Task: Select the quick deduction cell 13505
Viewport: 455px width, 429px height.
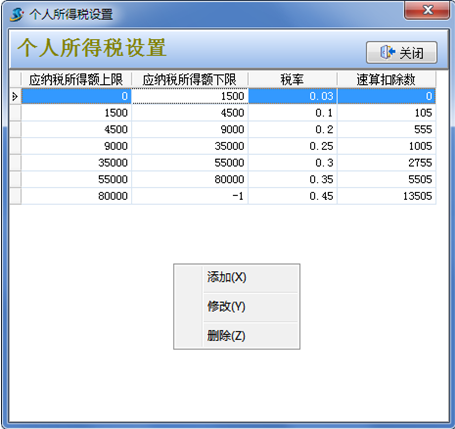Action: (x=386, y=196)
